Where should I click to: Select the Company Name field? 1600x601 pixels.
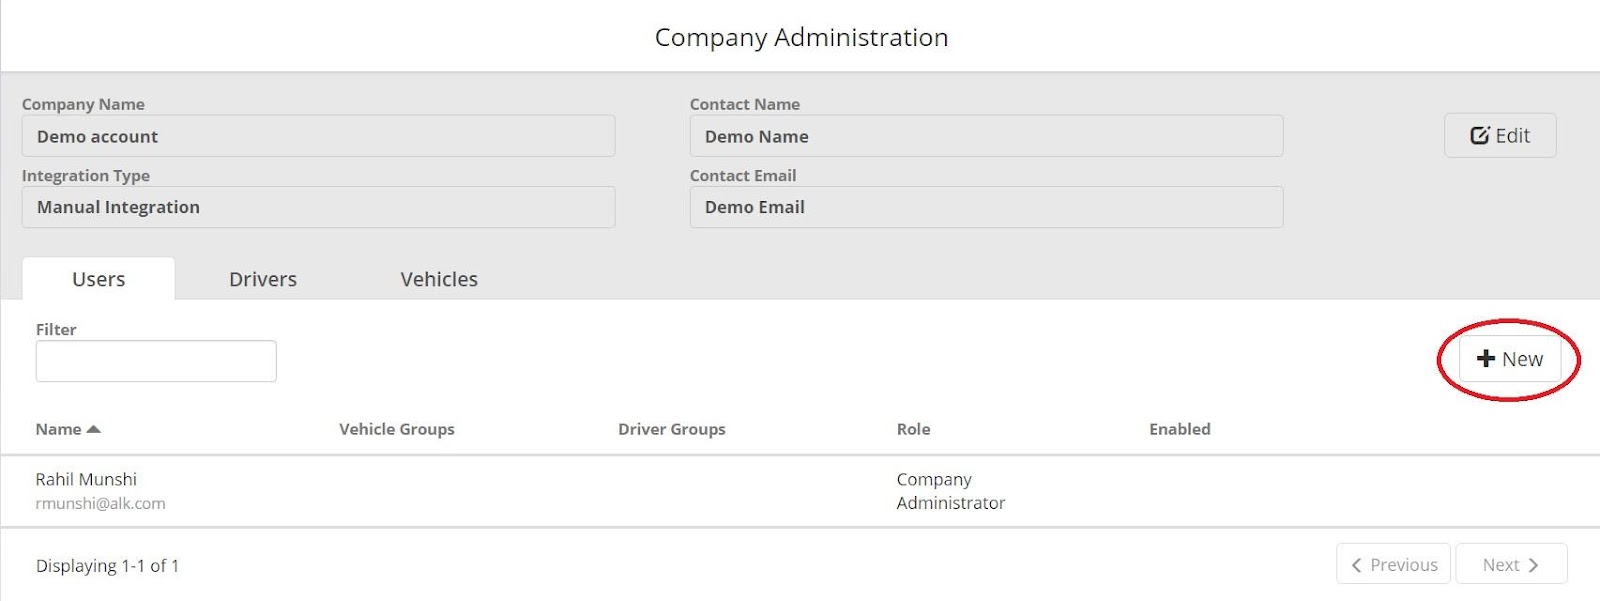tap(318, 136)
